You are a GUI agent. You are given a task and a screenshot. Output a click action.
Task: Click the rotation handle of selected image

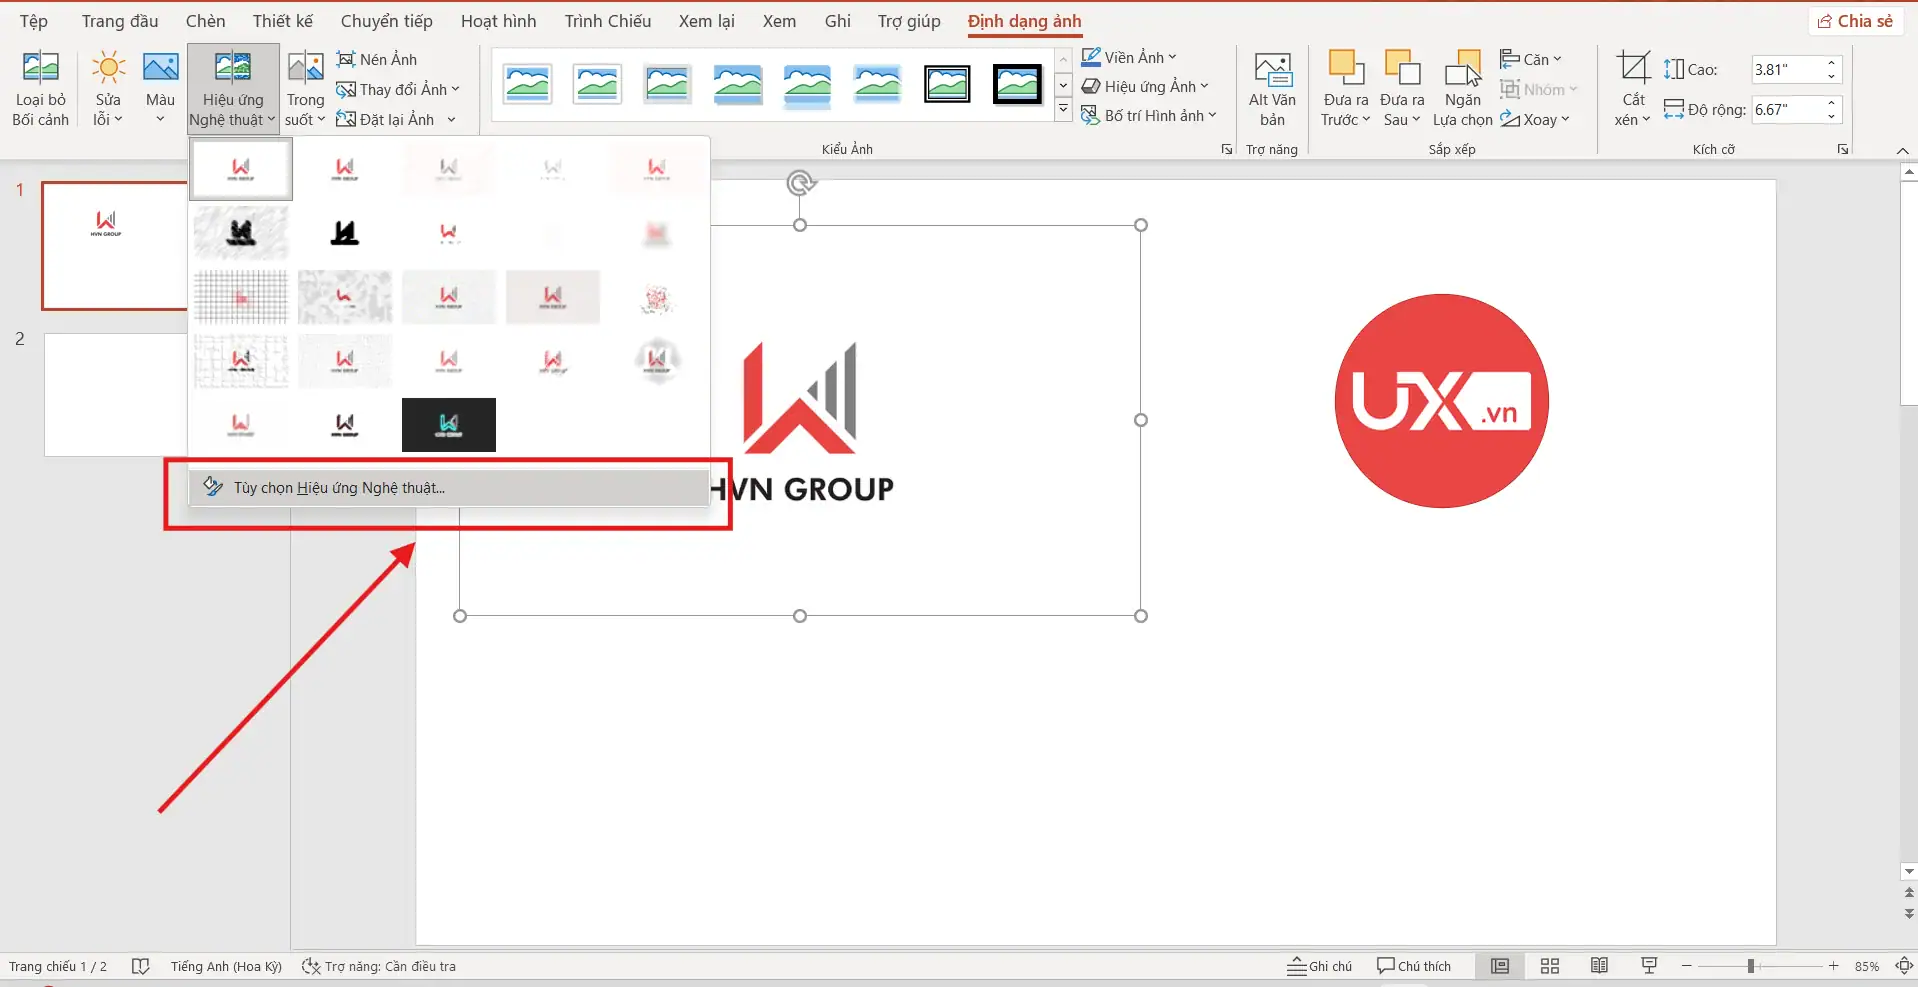coord(800,183)
